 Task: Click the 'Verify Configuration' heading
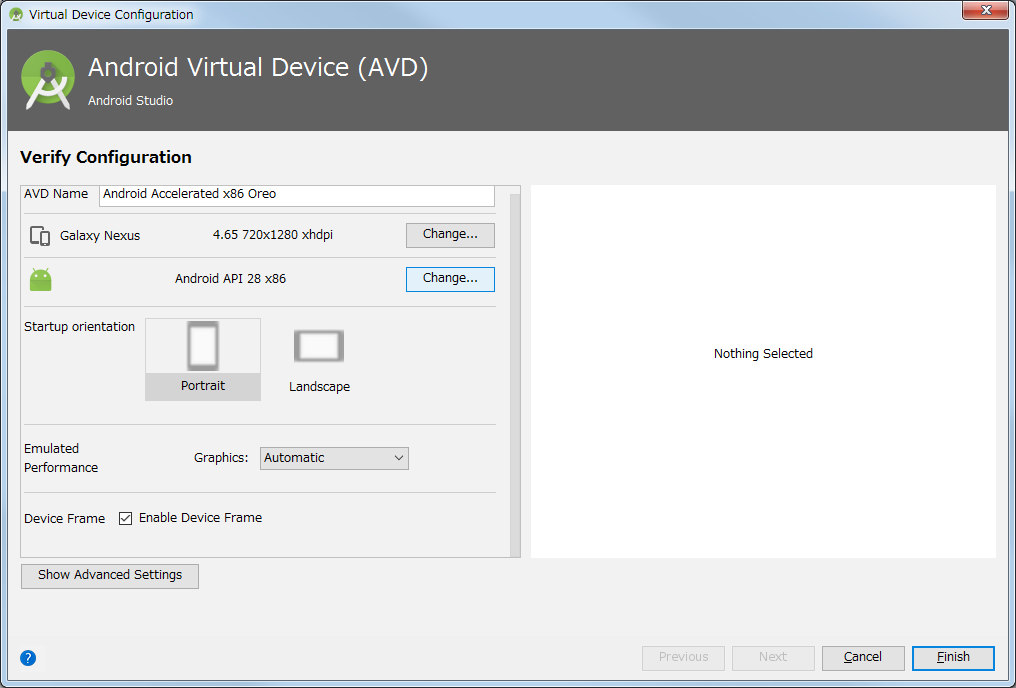(x=106, y=157)
